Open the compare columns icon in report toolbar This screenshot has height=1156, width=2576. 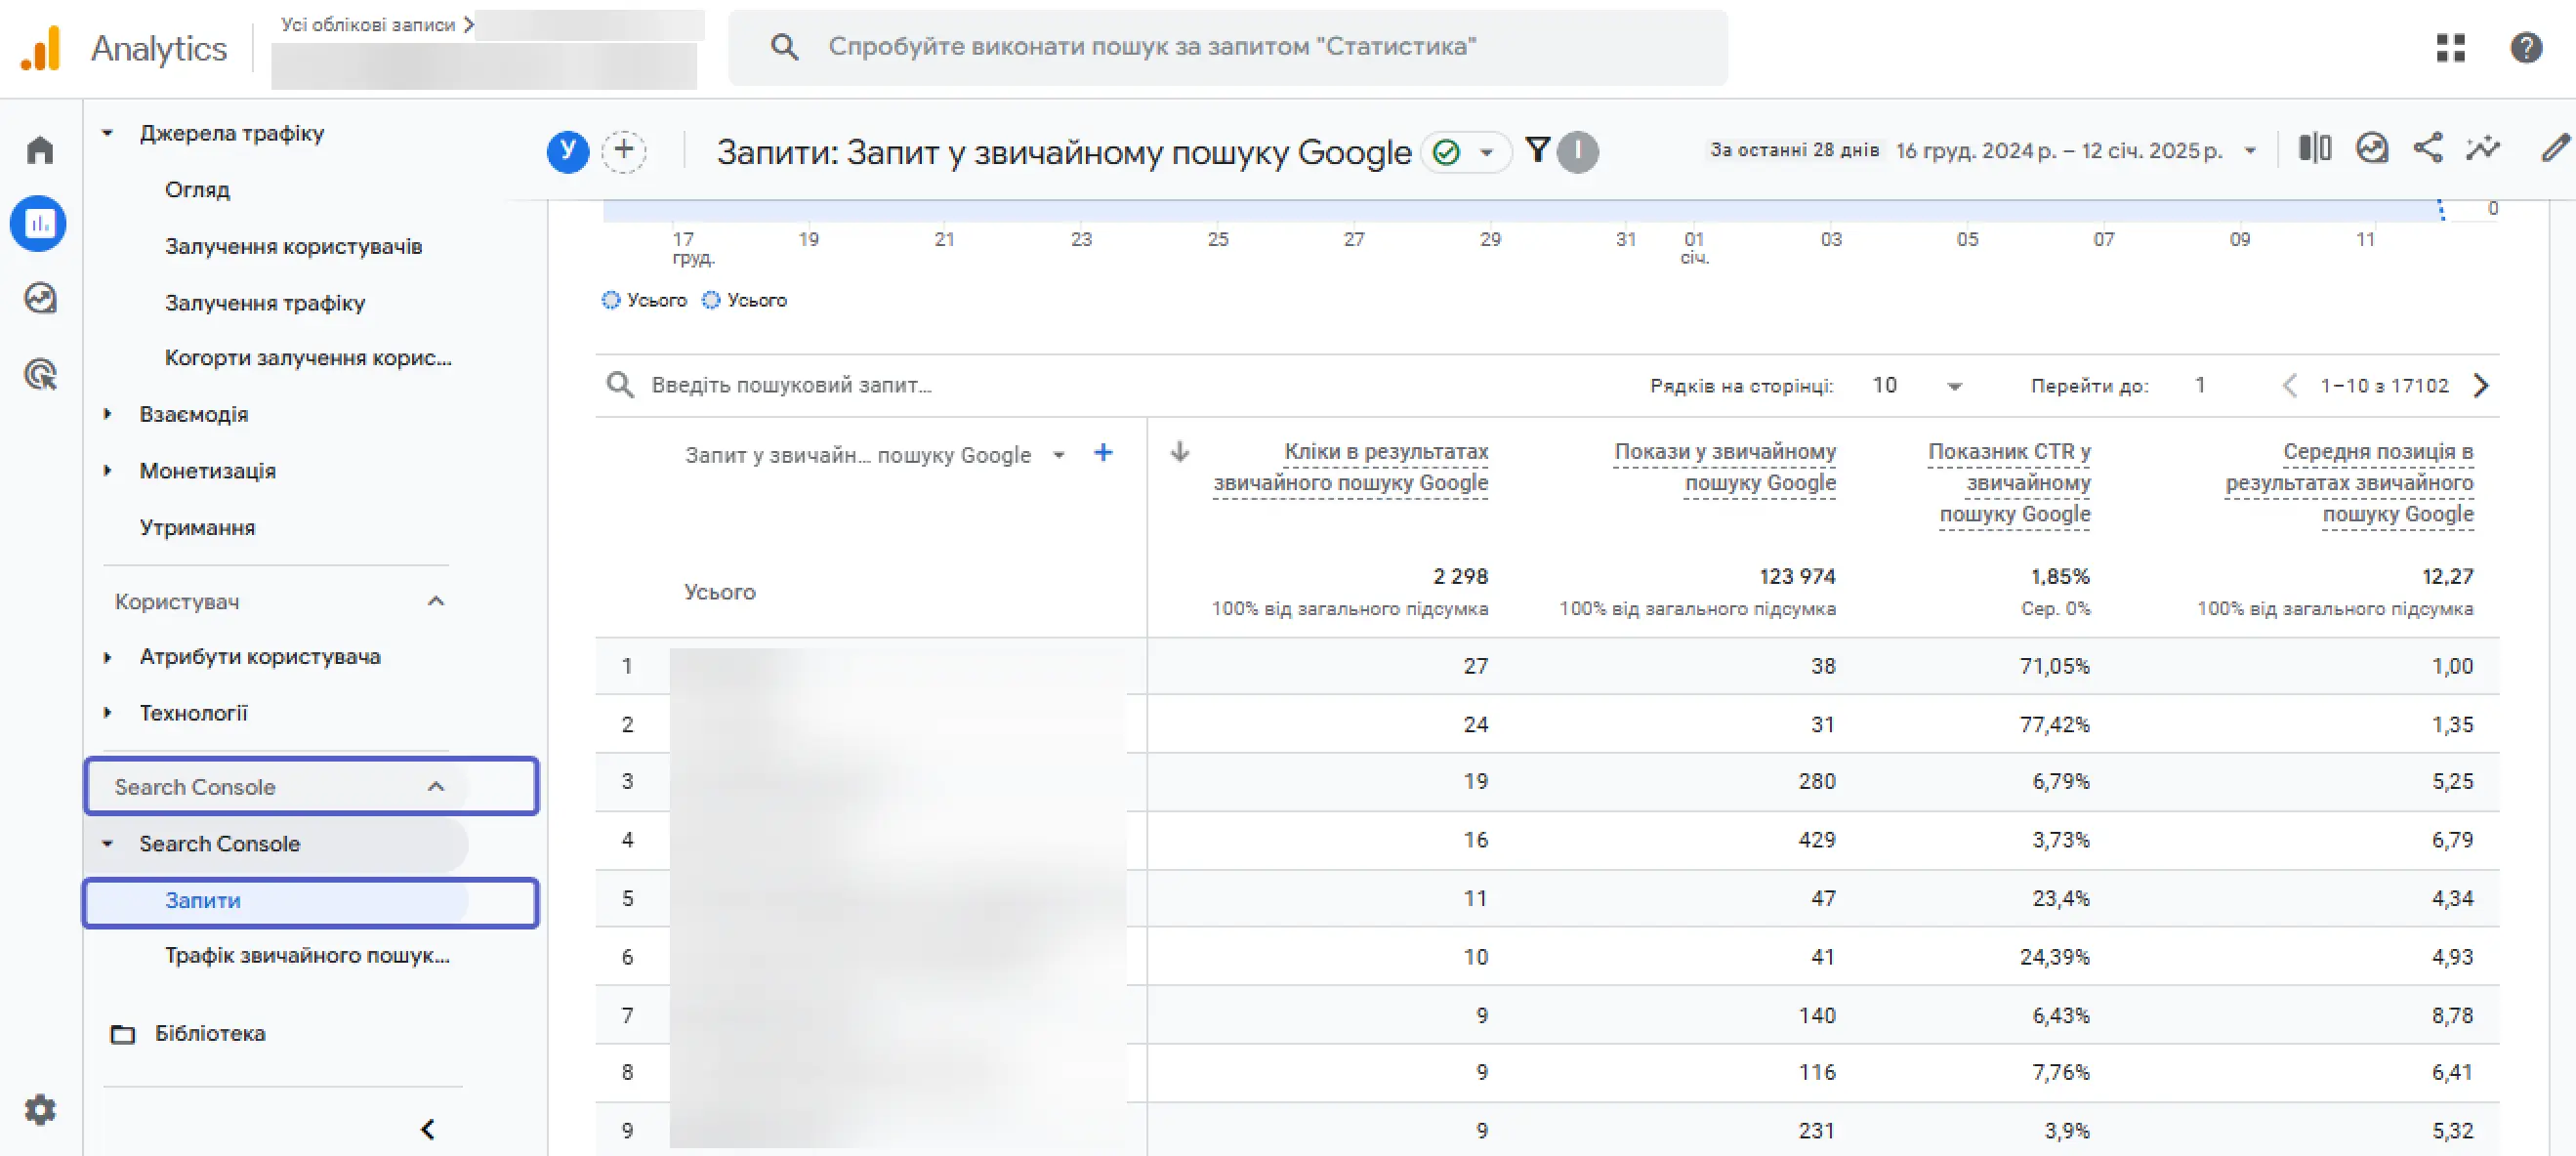2315,149
